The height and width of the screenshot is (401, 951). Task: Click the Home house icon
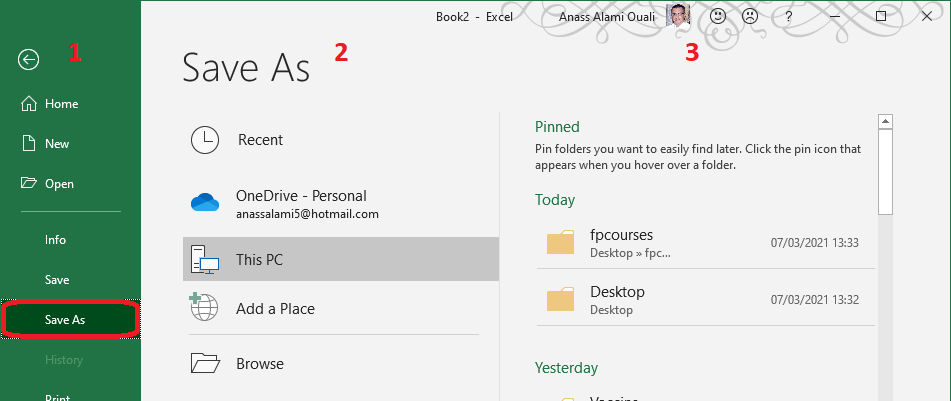click(29, 104)
